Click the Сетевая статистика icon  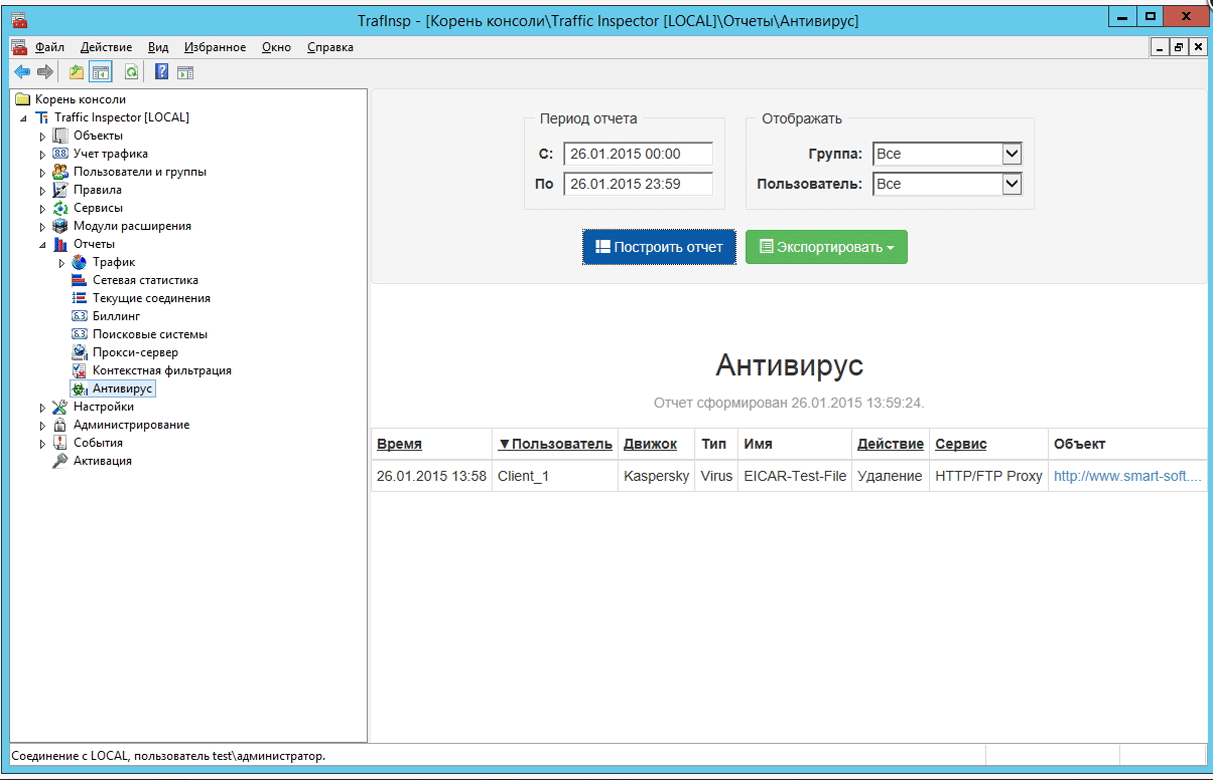80,280
